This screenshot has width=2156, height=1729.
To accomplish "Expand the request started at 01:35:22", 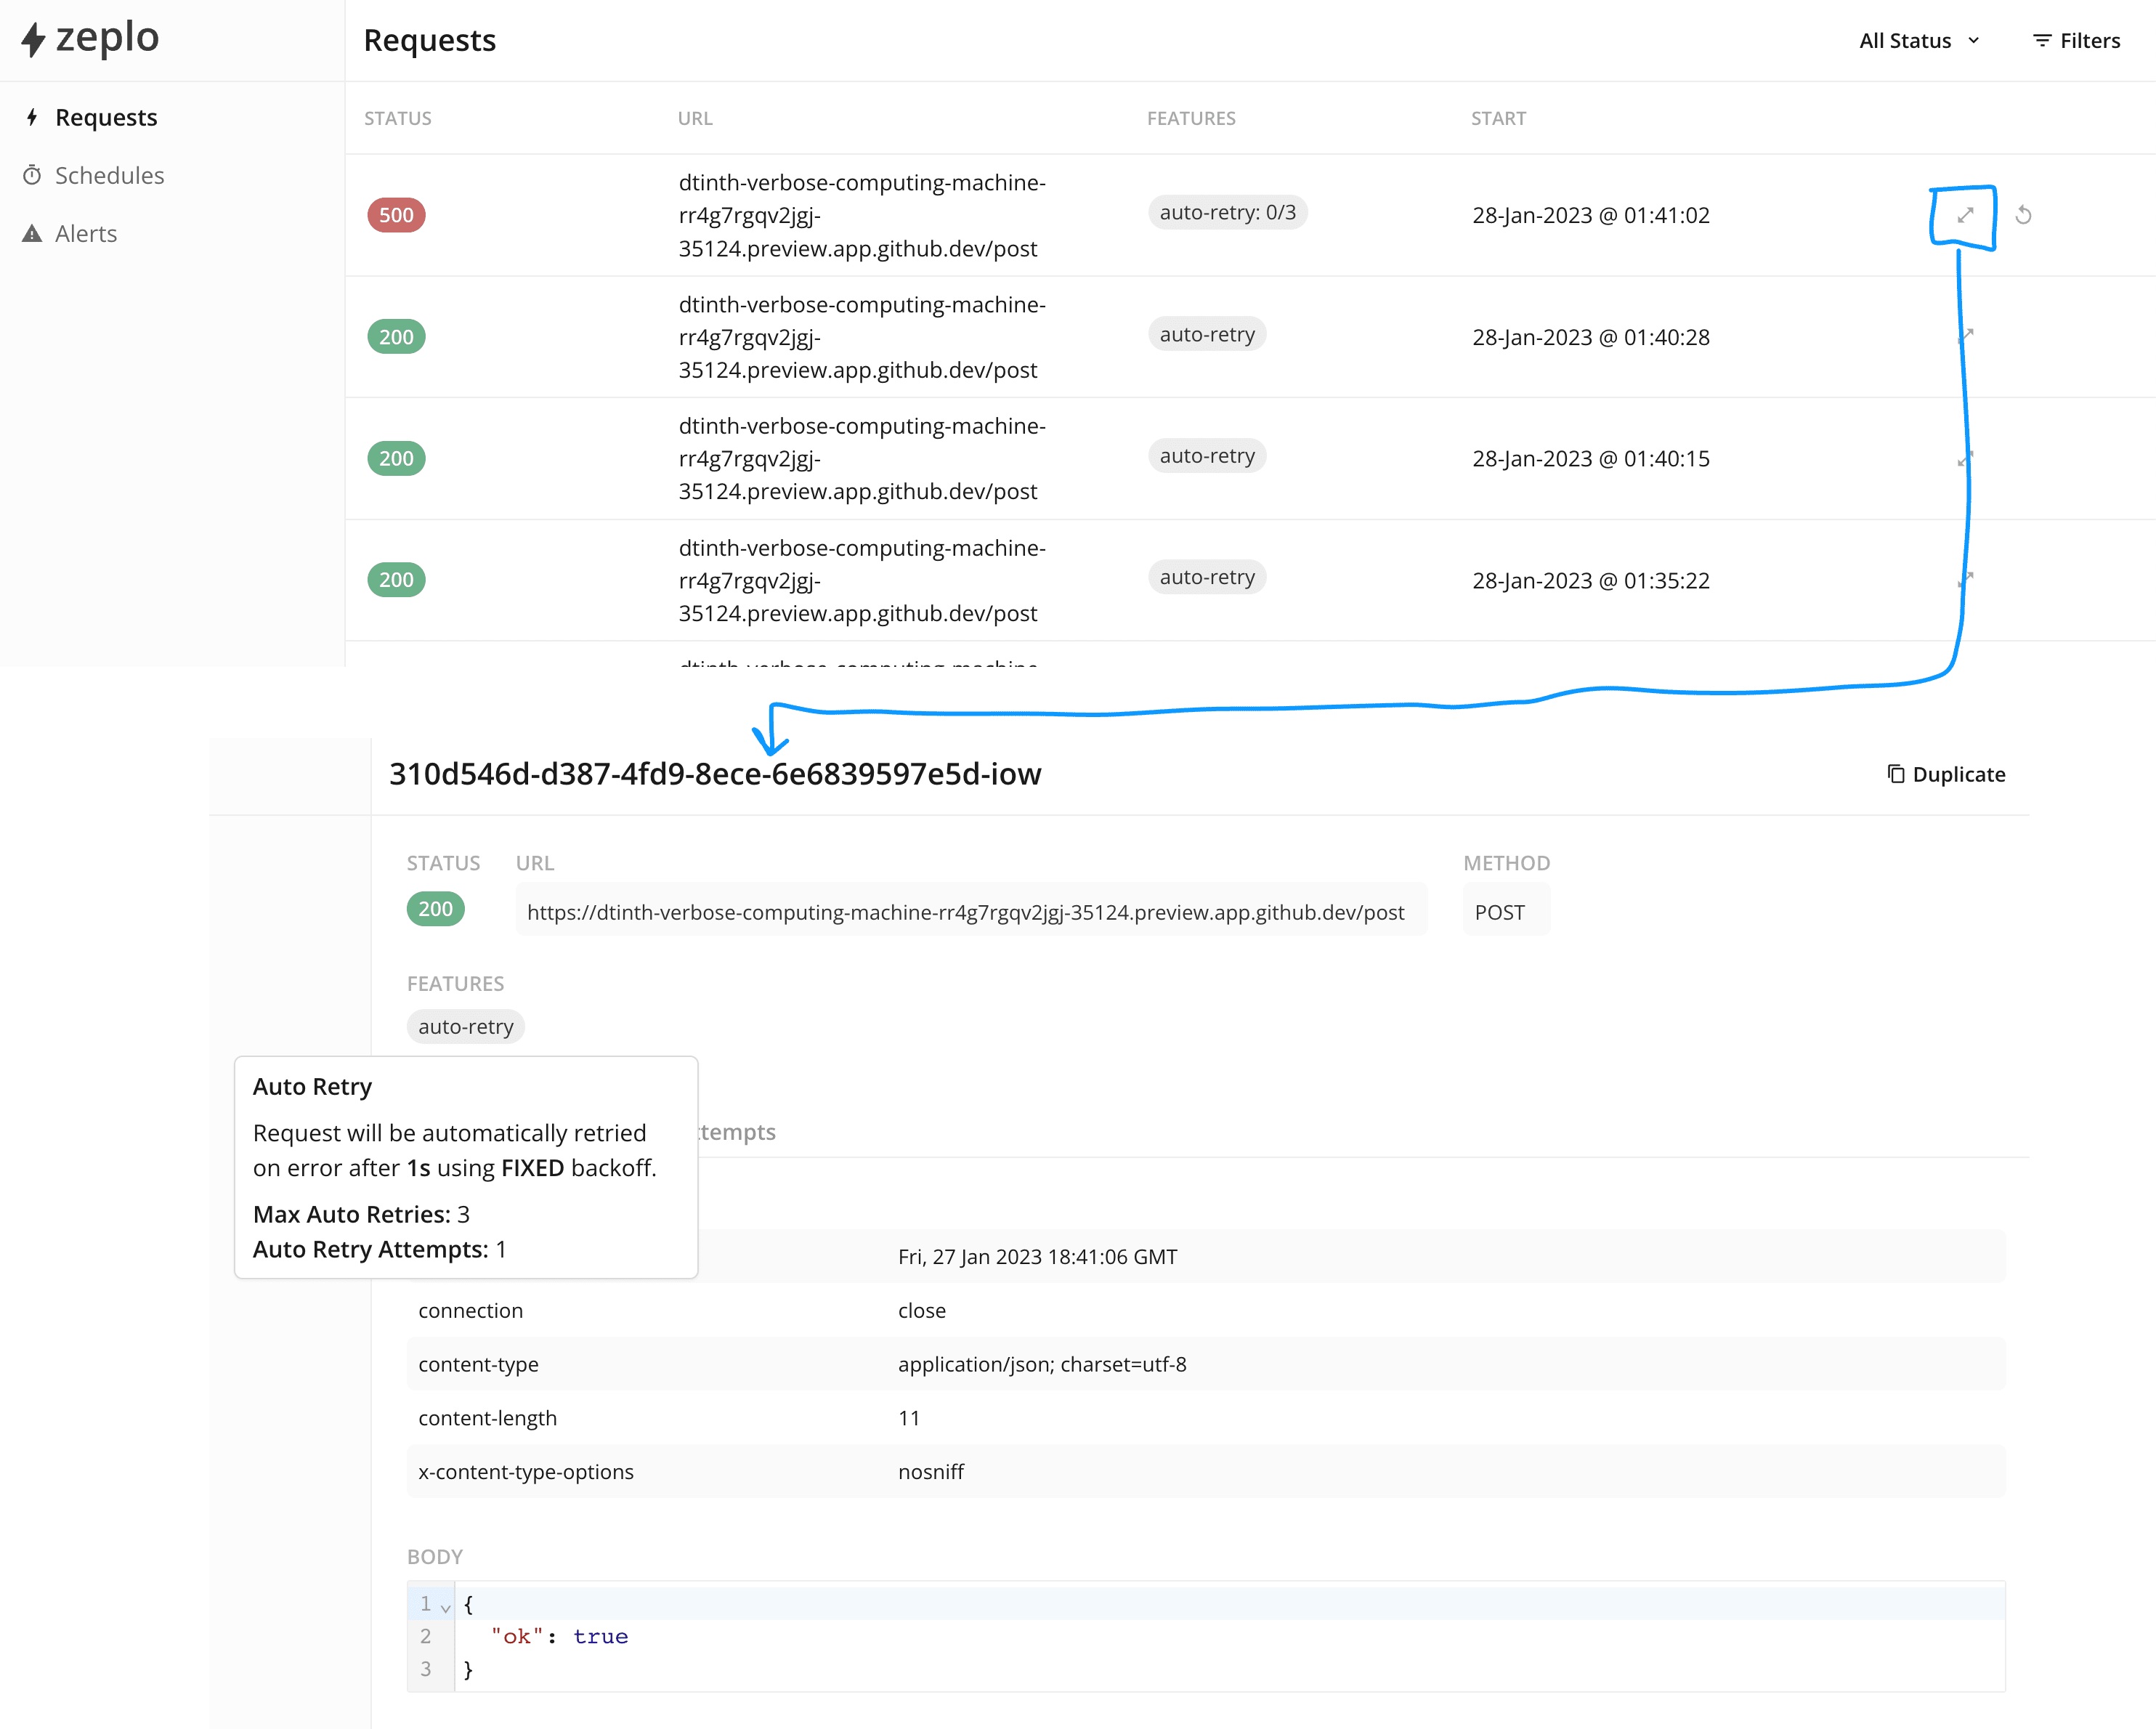I will [x=1965, y=580].
